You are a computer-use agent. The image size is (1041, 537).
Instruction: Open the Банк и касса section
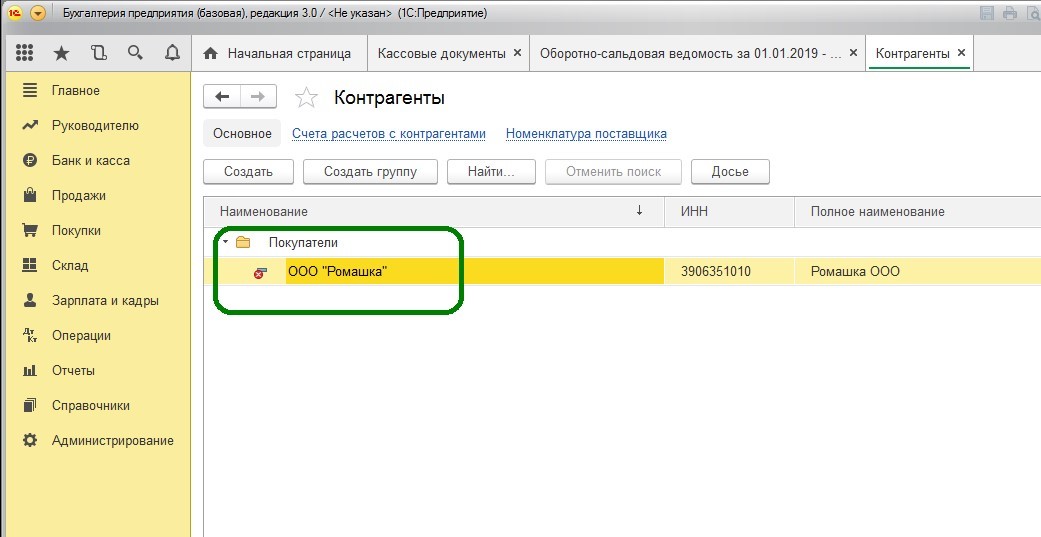91,161
